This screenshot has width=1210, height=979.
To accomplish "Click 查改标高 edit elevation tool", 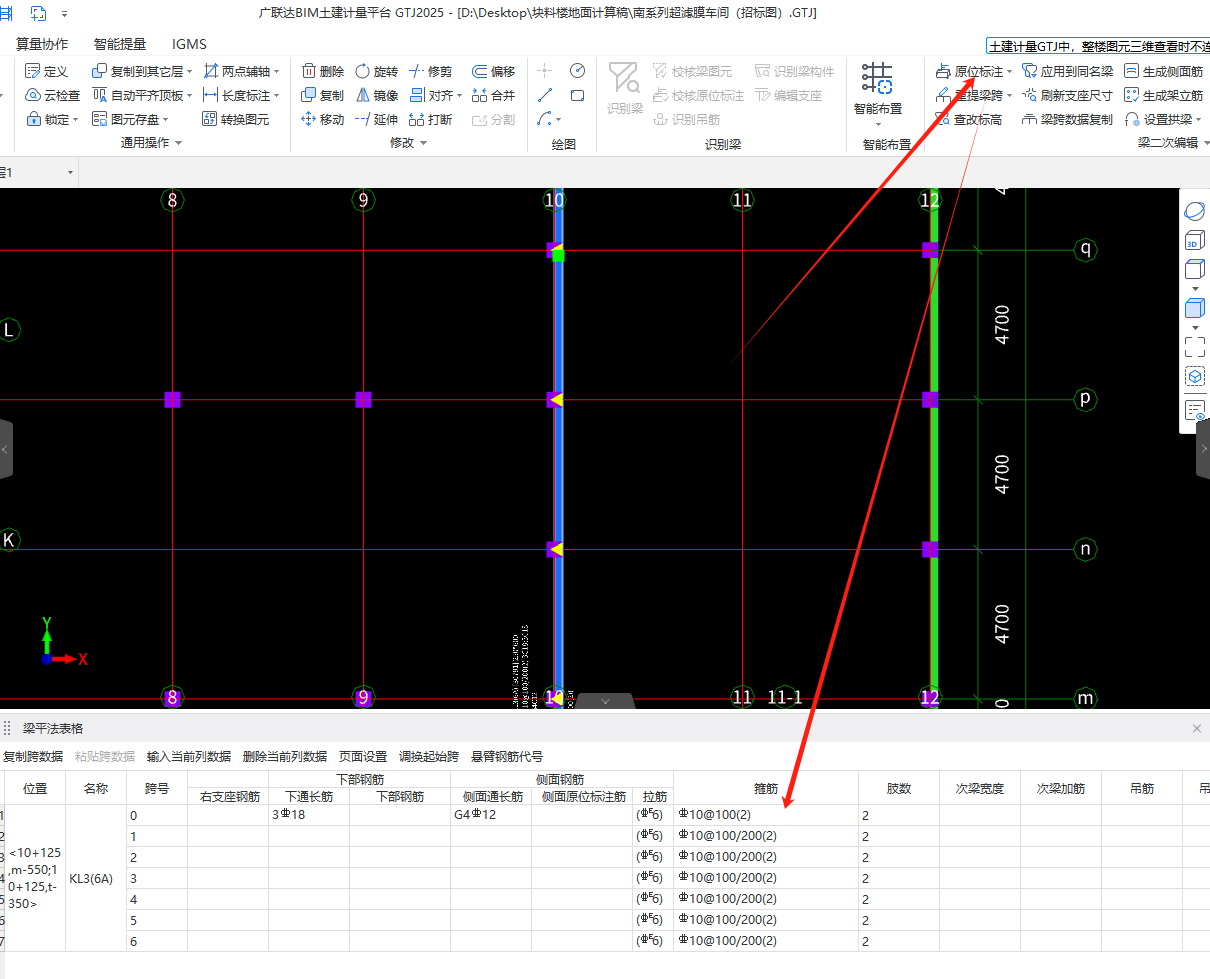I will click(969, 119).
